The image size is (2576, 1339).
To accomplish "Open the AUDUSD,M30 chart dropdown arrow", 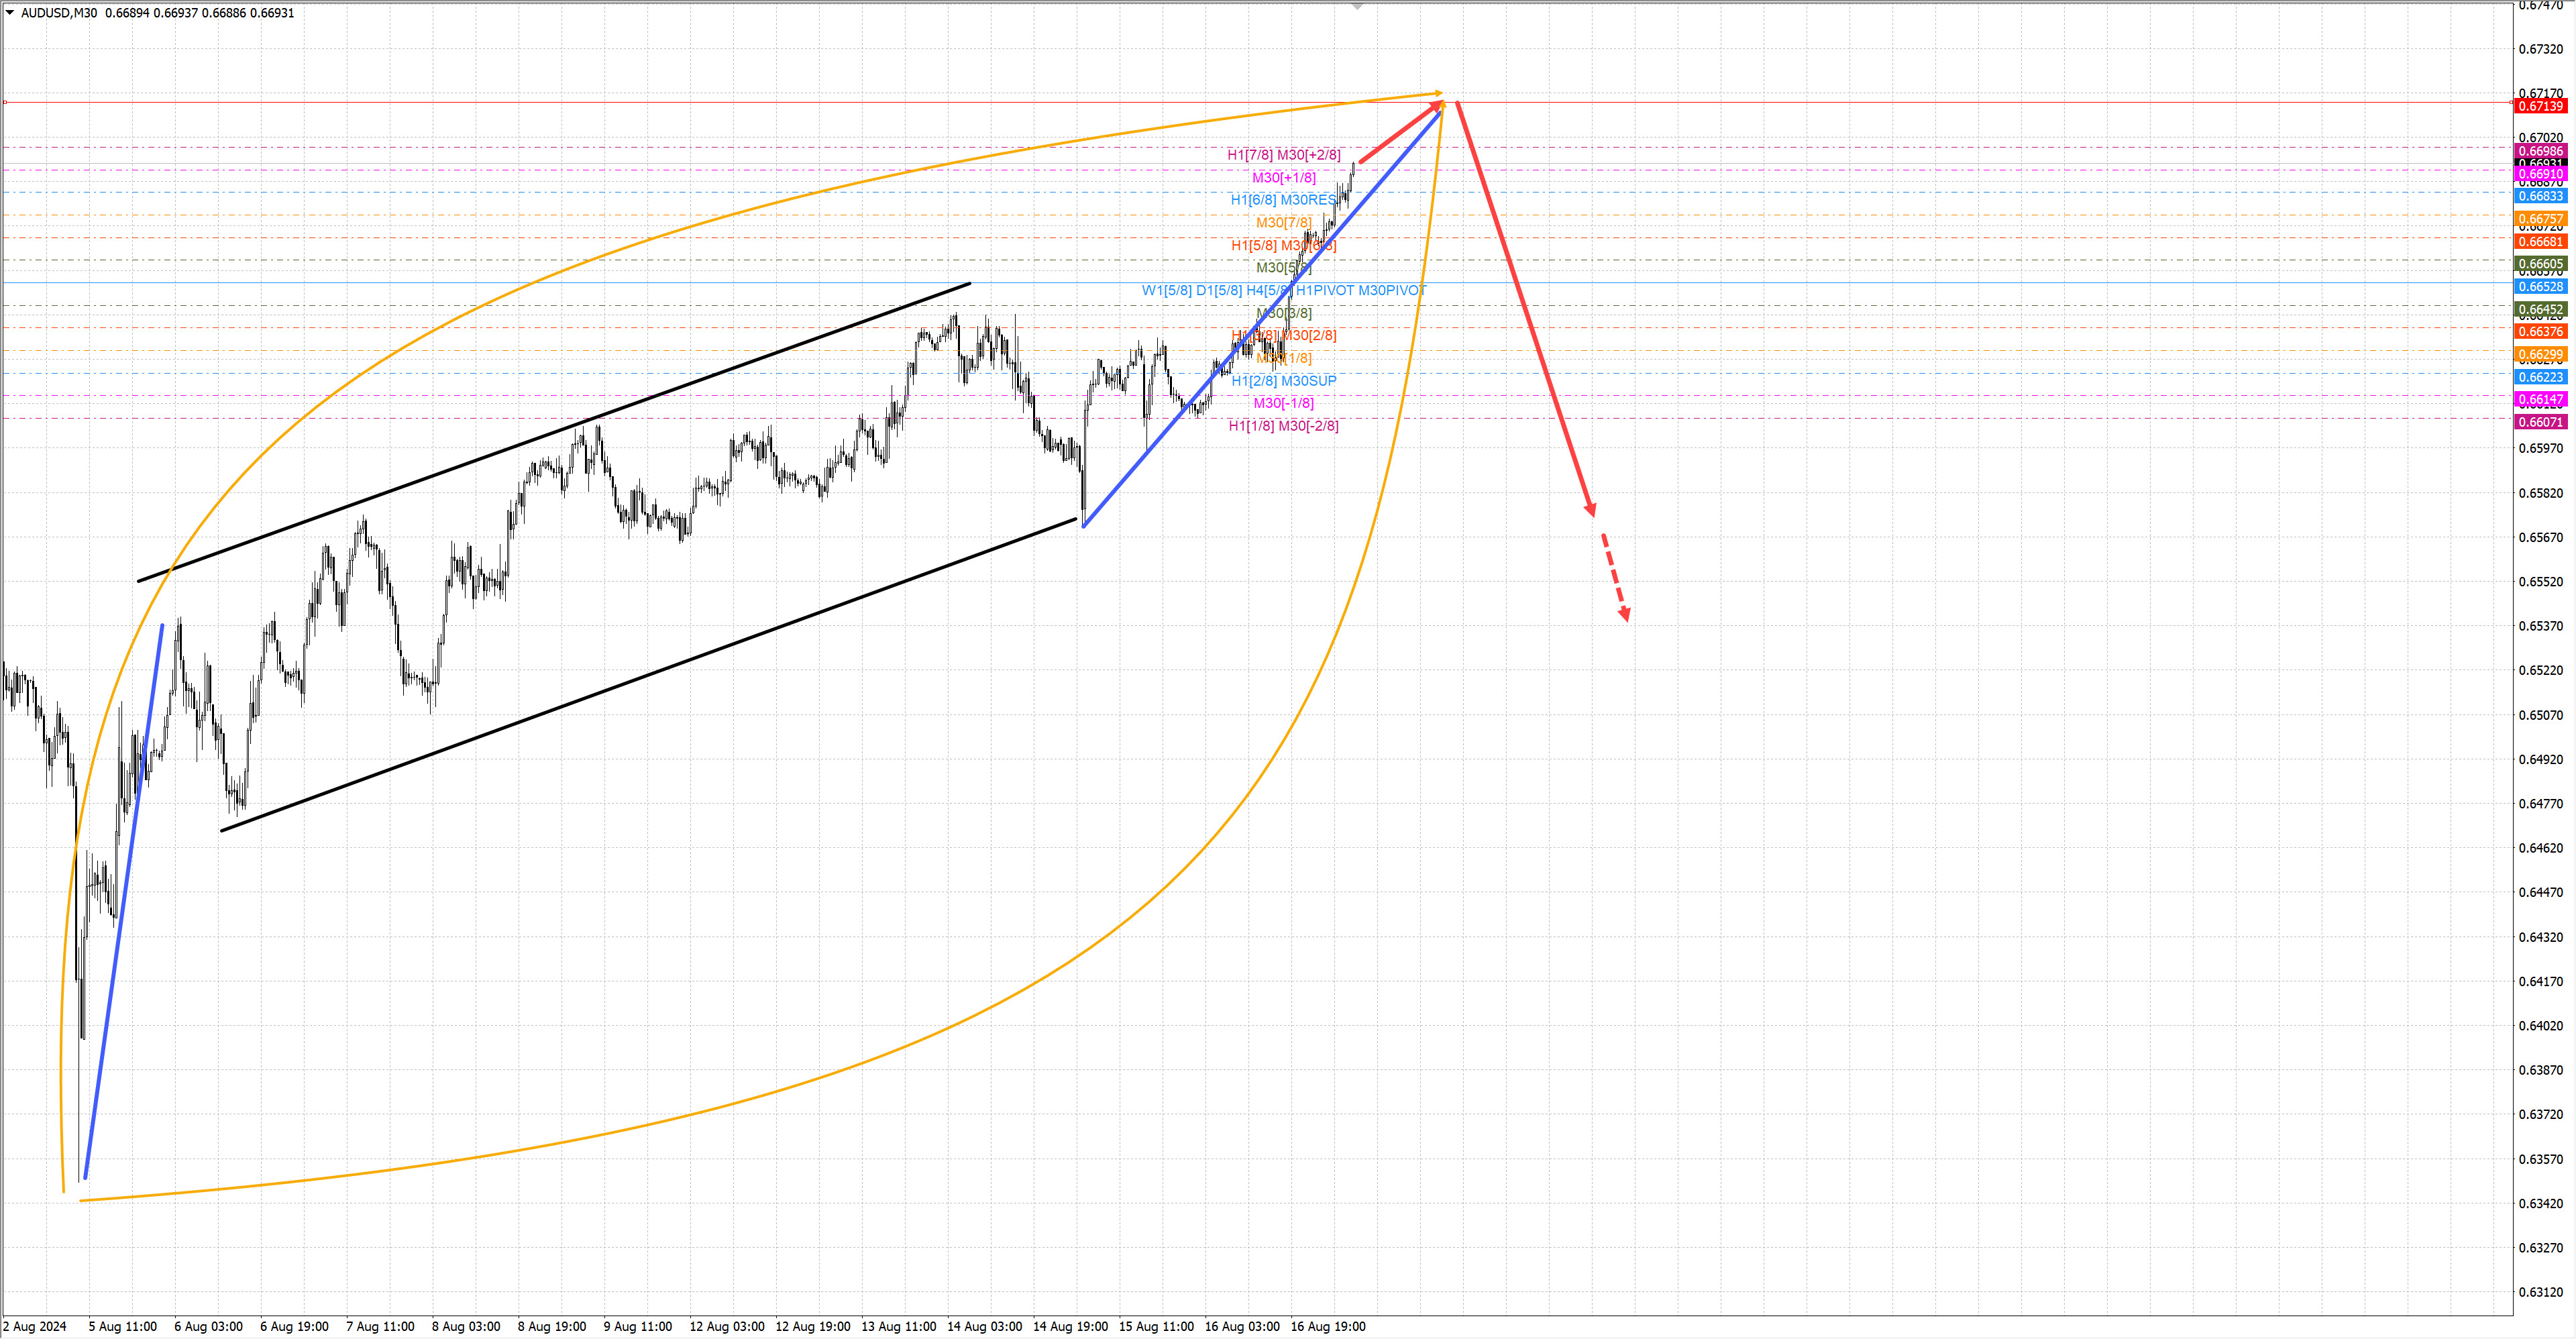I will click(10, 13).
